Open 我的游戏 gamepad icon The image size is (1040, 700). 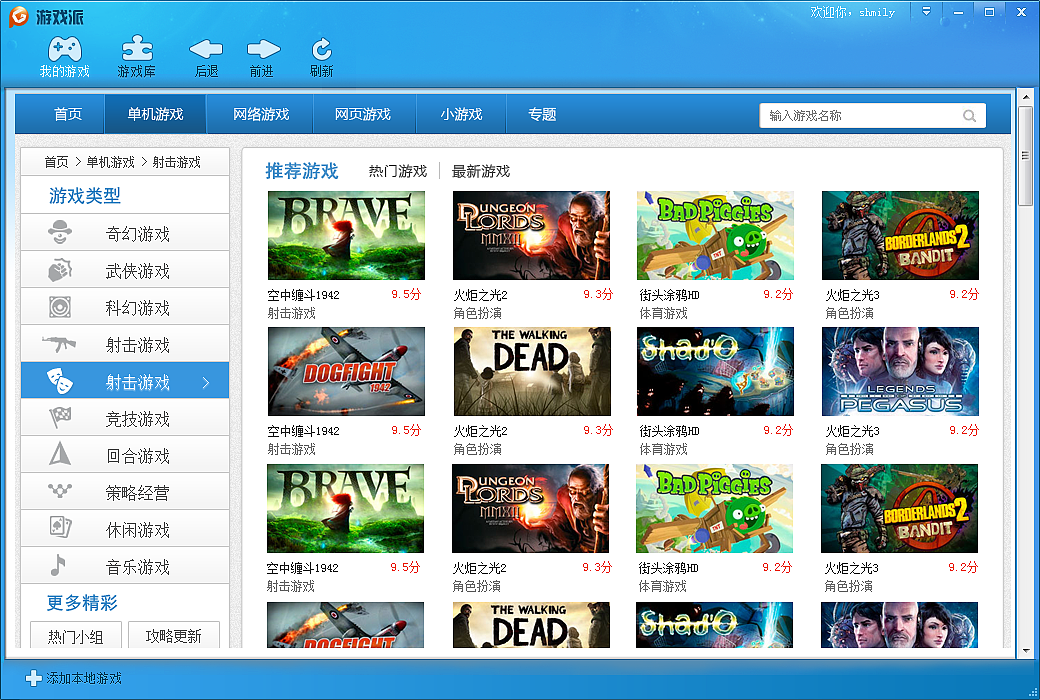(64, 49)
